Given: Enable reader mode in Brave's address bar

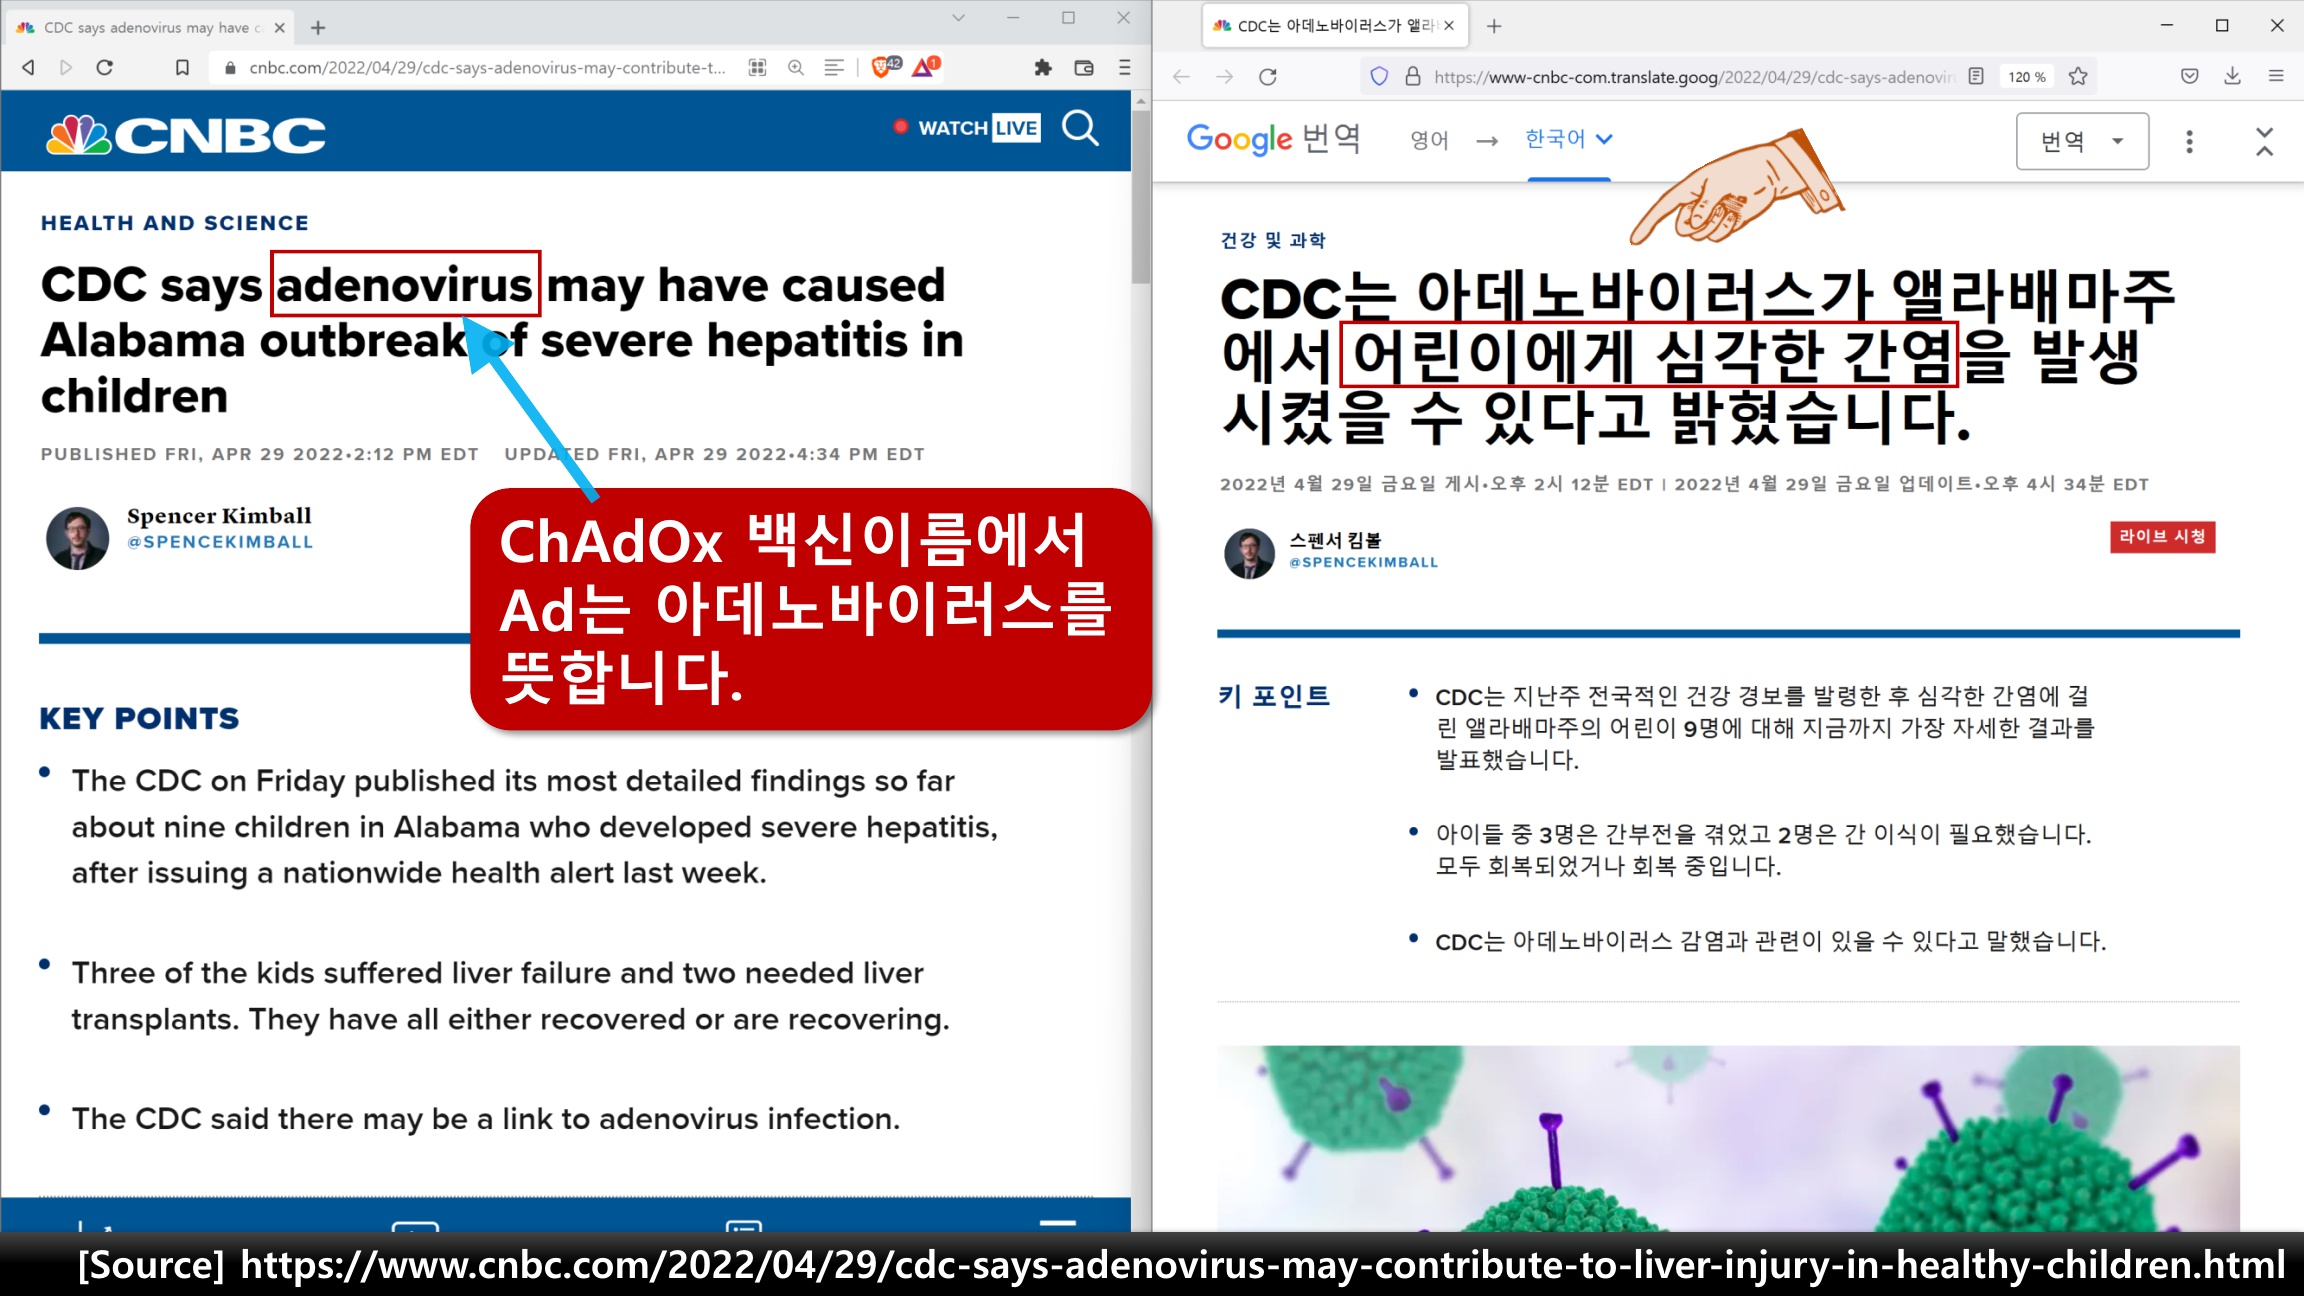Looking at the screenshot, I should pyautogui.click(x=833, y=67).
